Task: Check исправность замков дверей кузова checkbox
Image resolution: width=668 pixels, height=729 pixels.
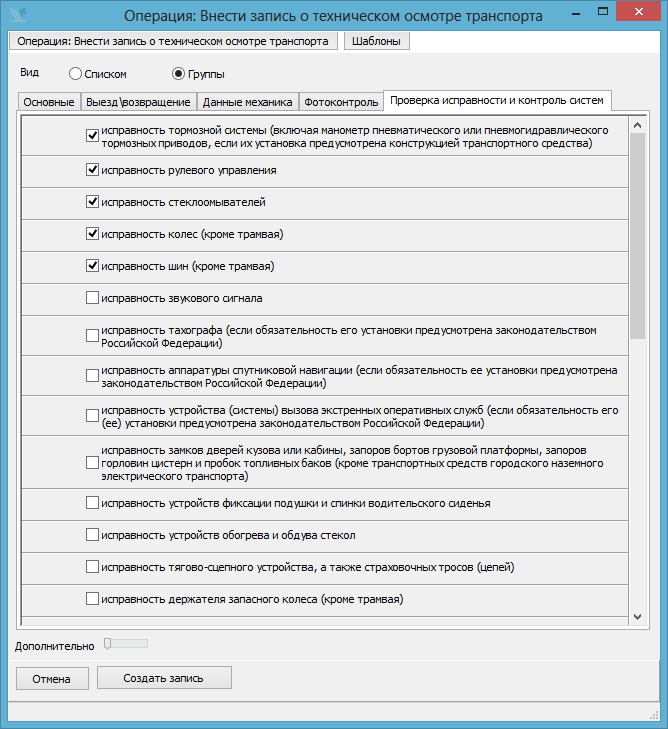Action: point(92,463)
